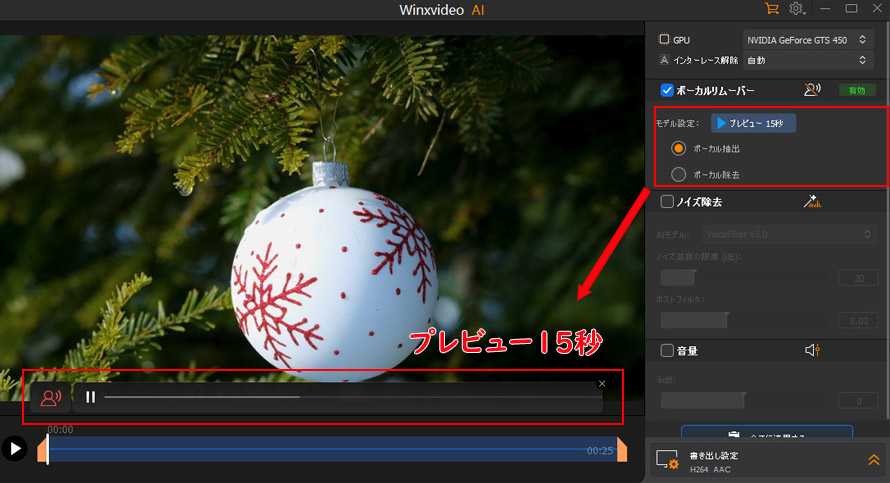The height and width of the screenshot is (483, 890).
Task: Open the settings gear menu
Action: (797, 9)
